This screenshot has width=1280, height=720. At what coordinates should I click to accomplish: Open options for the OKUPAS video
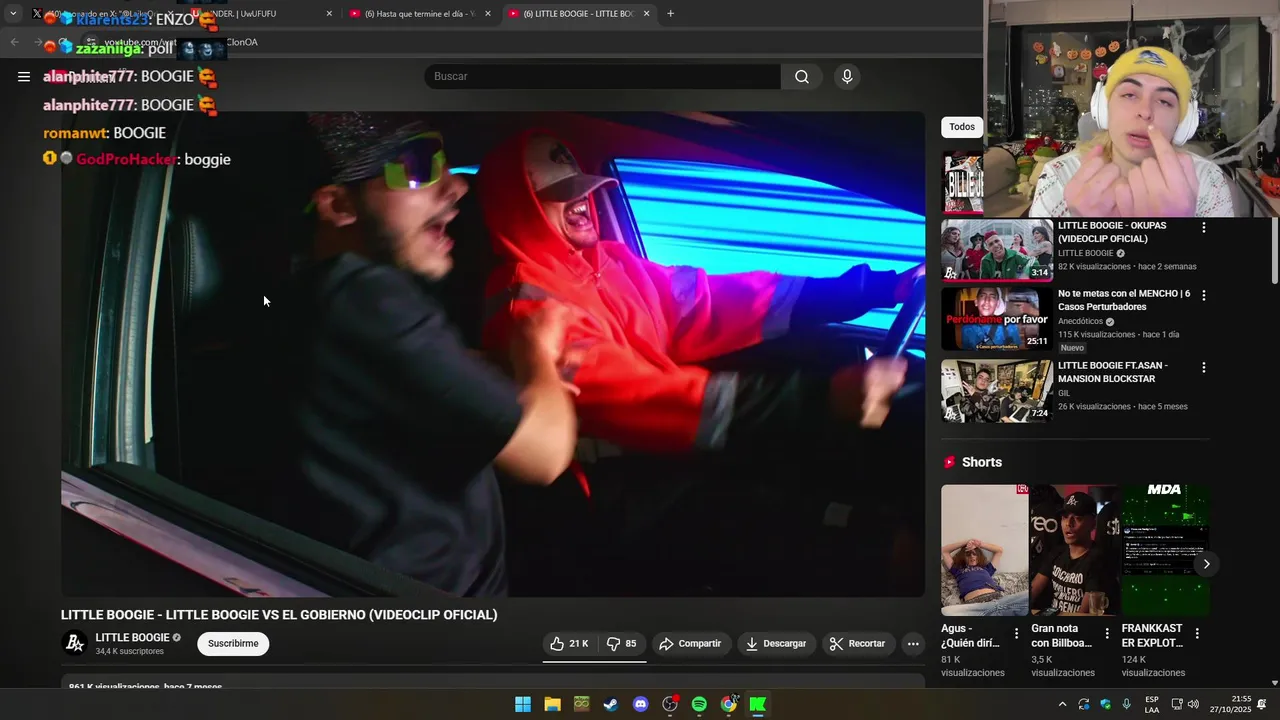tap(1203, 228)
